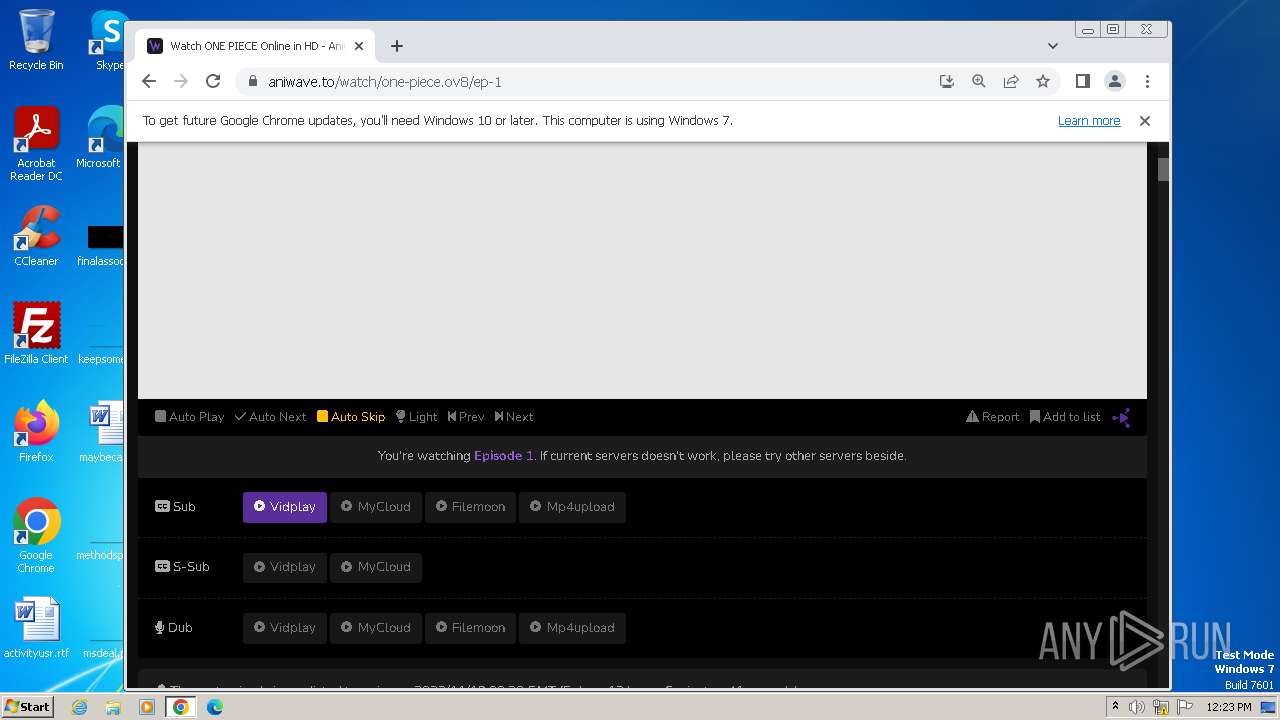Go forward in Chrome history
Viewport: 1280px width, 720px height.
181,82
